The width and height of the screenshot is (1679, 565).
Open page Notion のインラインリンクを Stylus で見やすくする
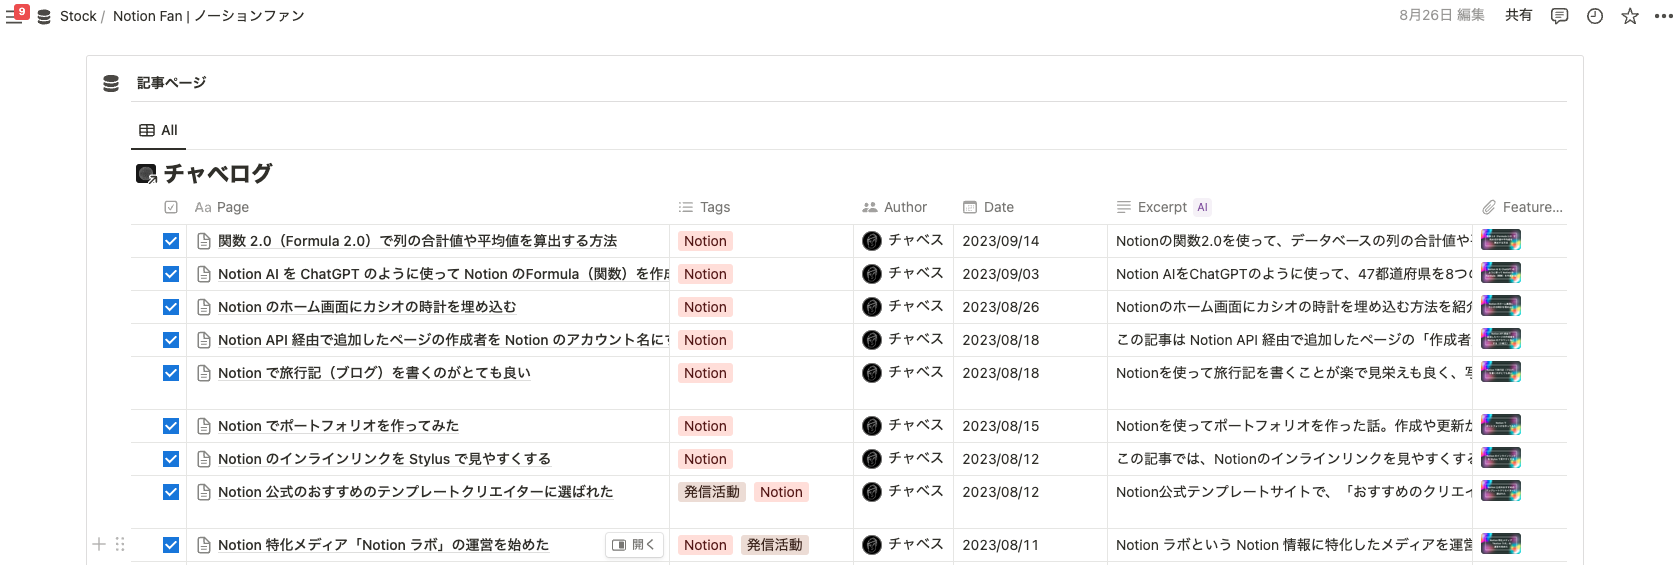[384, 459]
